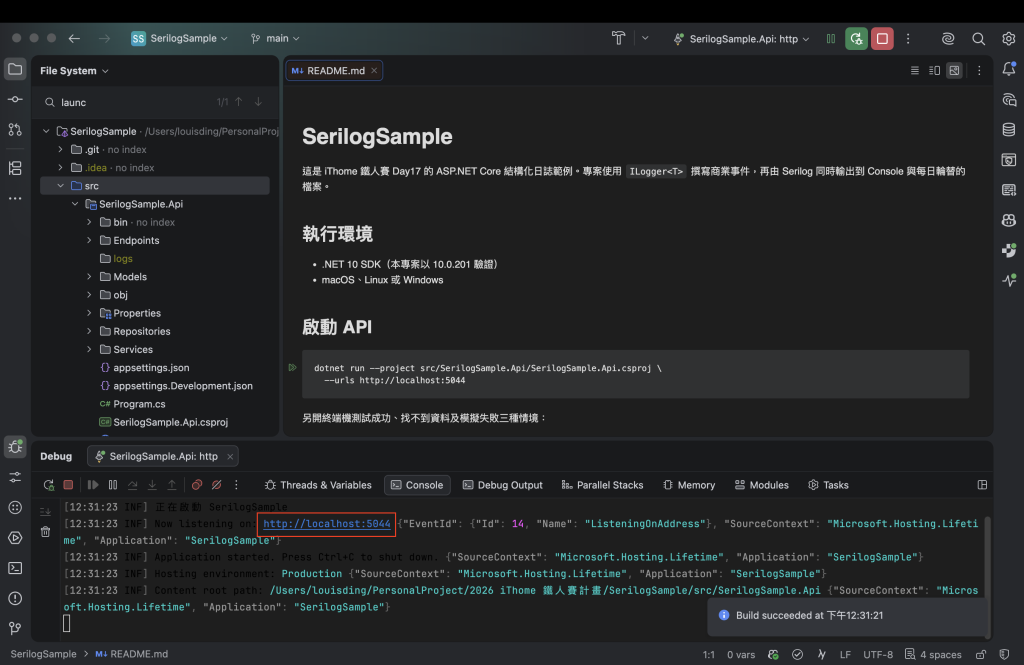Screen dimensions: 1024x665
Task: Click Resume Program in debug toolbar
Action: point(93,485)
